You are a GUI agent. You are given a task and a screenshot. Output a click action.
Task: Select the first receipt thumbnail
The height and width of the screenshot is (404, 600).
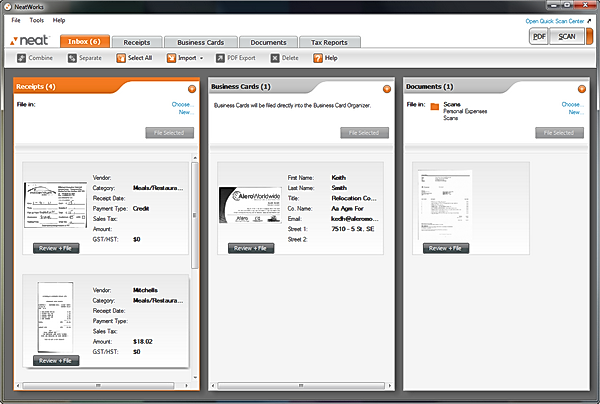coord(55,205)
